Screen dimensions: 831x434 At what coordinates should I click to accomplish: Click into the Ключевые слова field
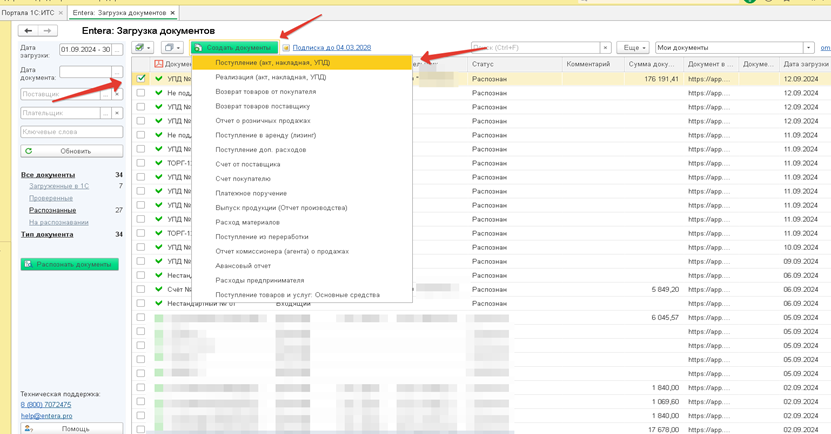[x=72, y=132]
